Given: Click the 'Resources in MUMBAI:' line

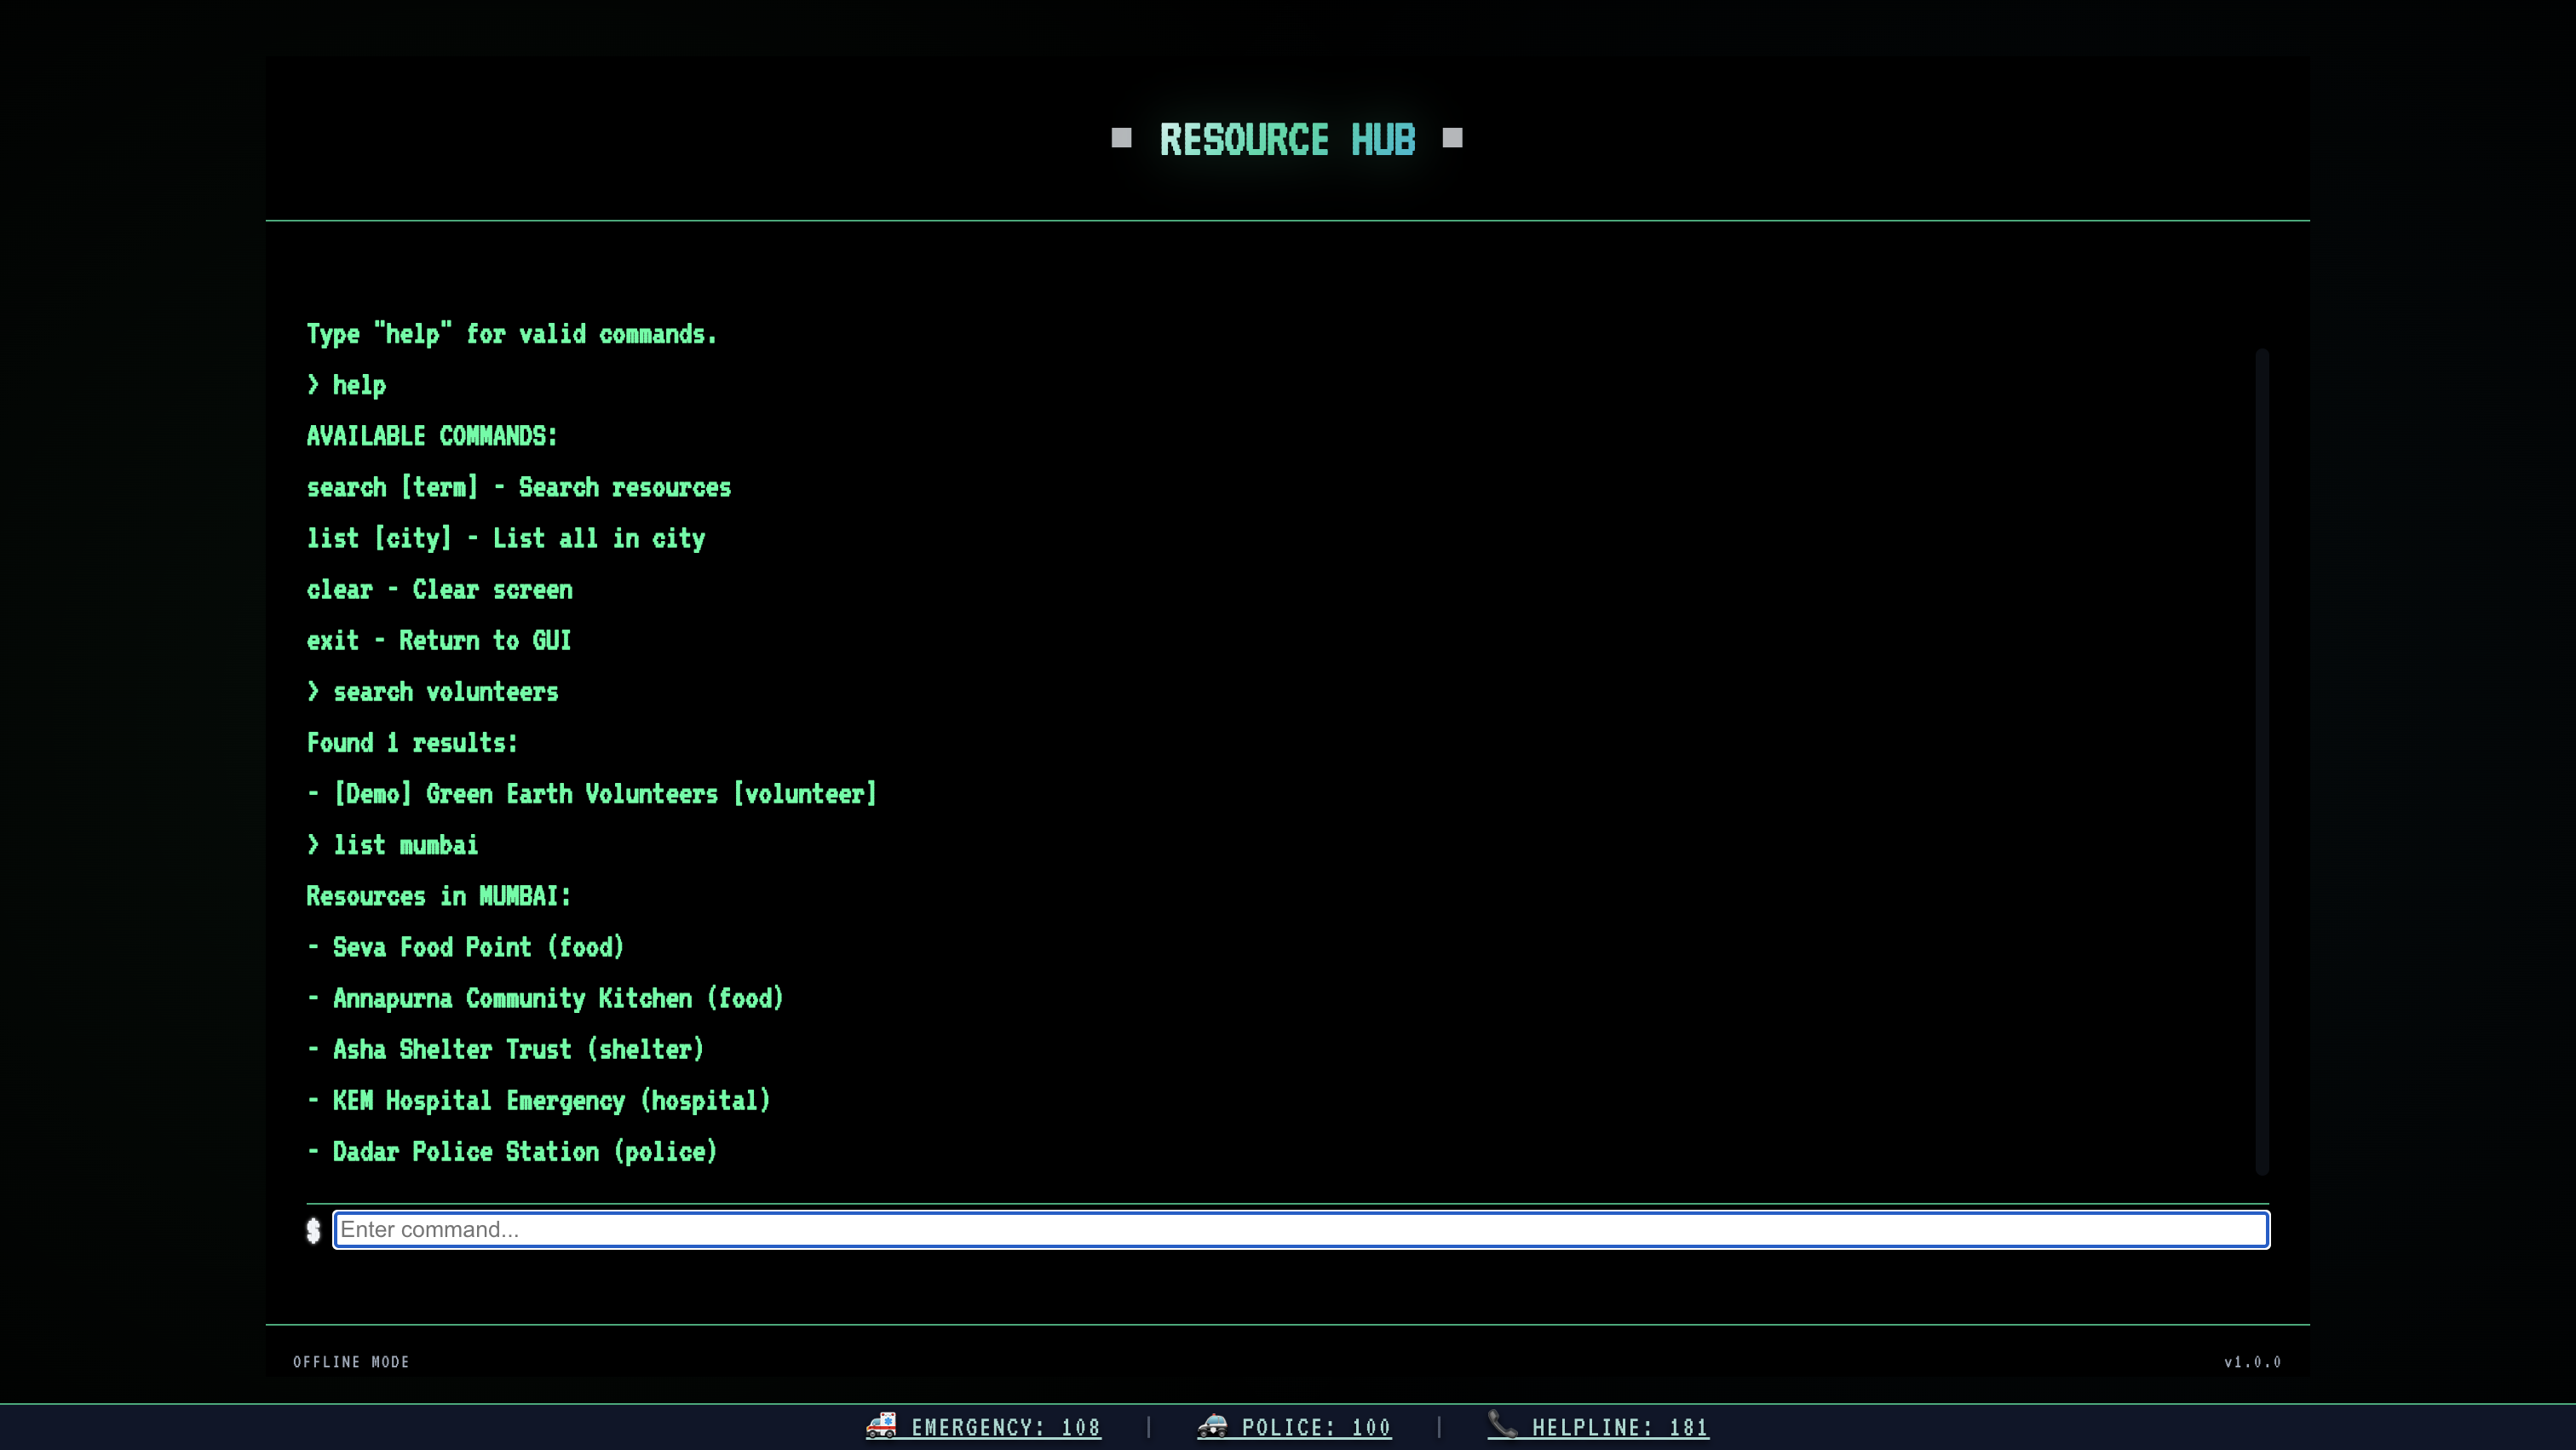Looking at the screenshot, I should 439,896.
